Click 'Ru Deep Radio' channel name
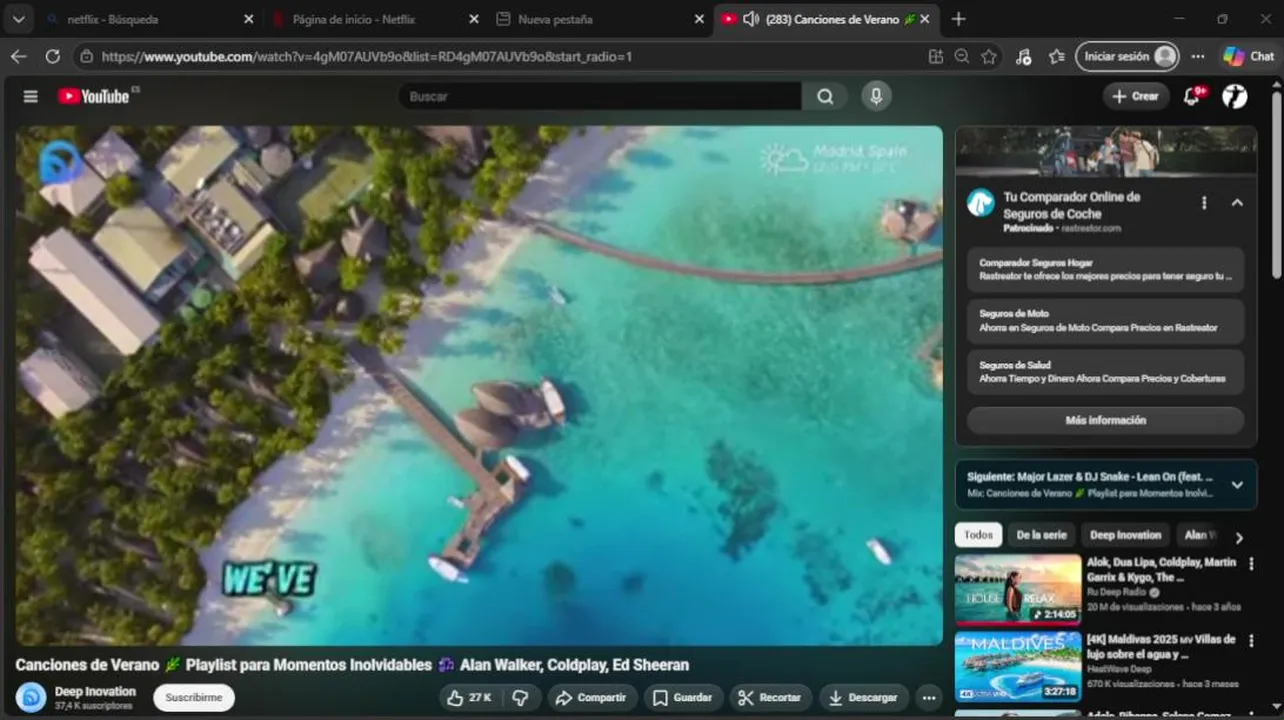The image size is (1284, 720). 1117,592
